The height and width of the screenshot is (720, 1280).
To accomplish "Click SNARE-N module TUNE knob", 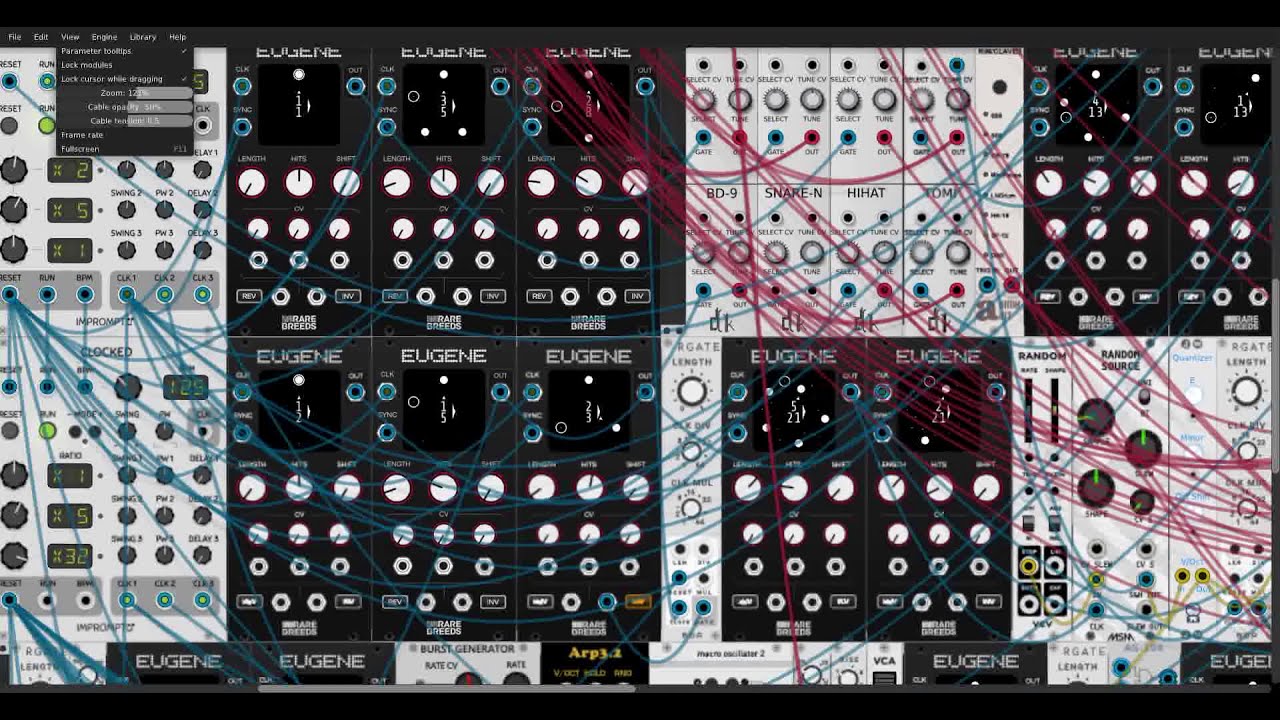I will pyautogui.click(x=812, y=252).
